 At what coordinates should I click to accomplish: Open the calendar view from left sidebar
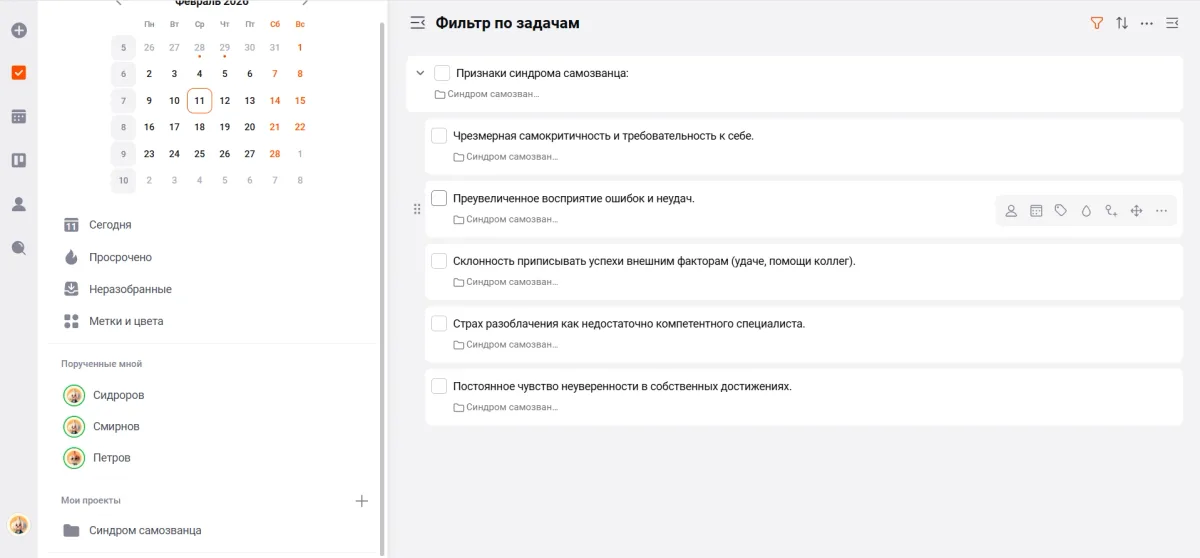pyautogui.click(x=18, y=117)
